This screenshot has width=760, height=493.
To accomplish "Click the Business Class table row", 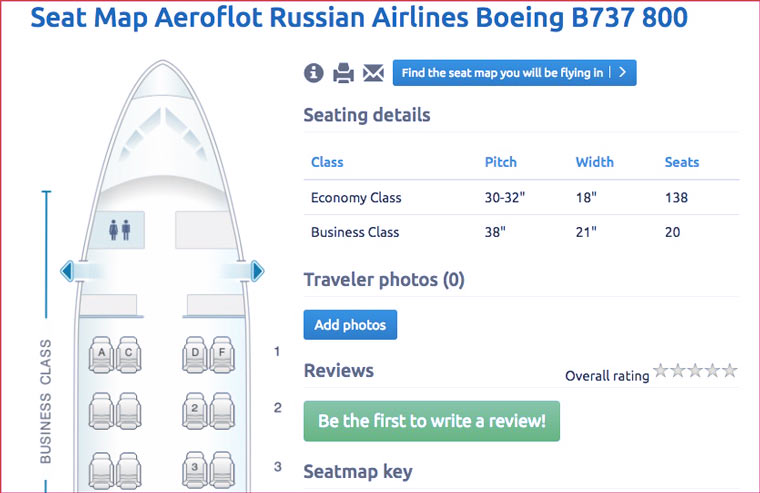I will coord(521,232).
